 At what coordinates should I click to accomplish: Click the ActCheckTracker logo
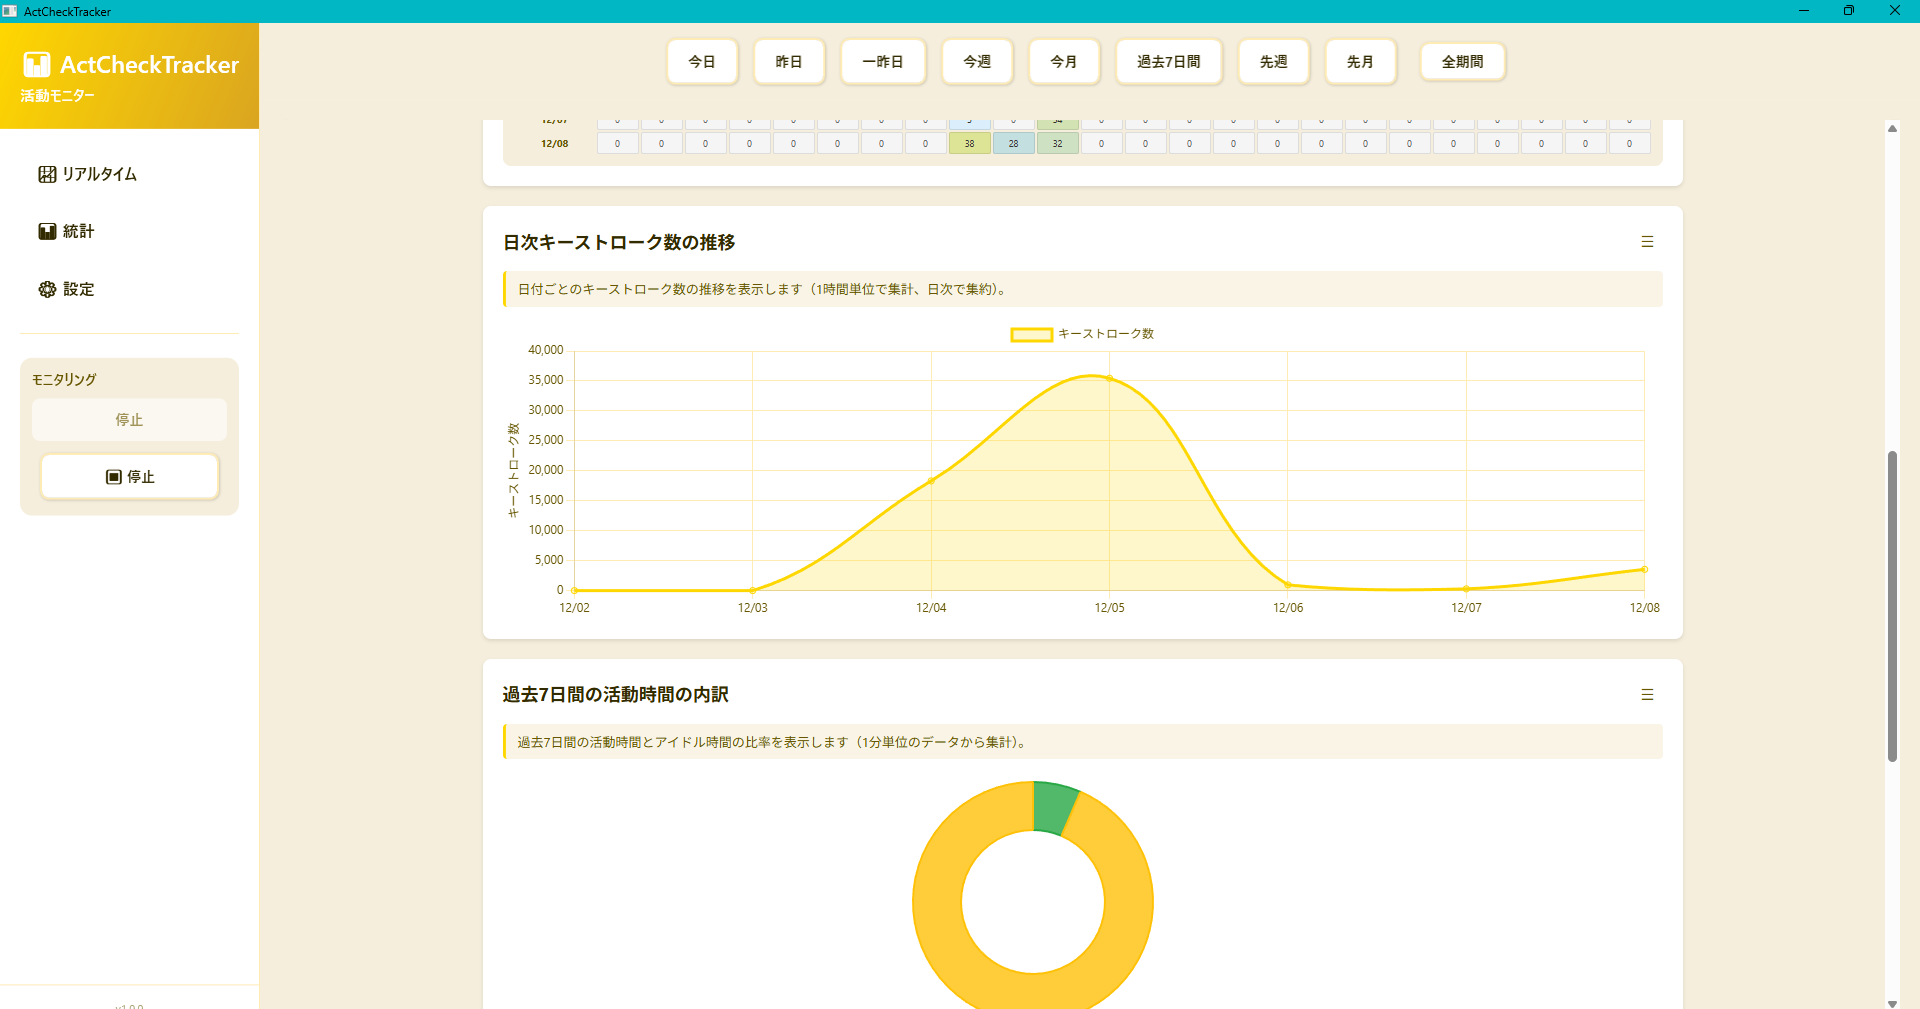click(x=129, y=64)
